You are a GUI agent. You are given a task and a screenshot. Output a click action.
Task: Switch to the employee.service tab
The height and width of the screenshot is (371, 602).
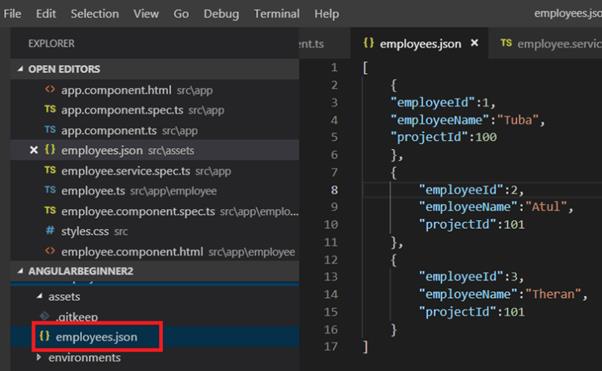point(546,43)
